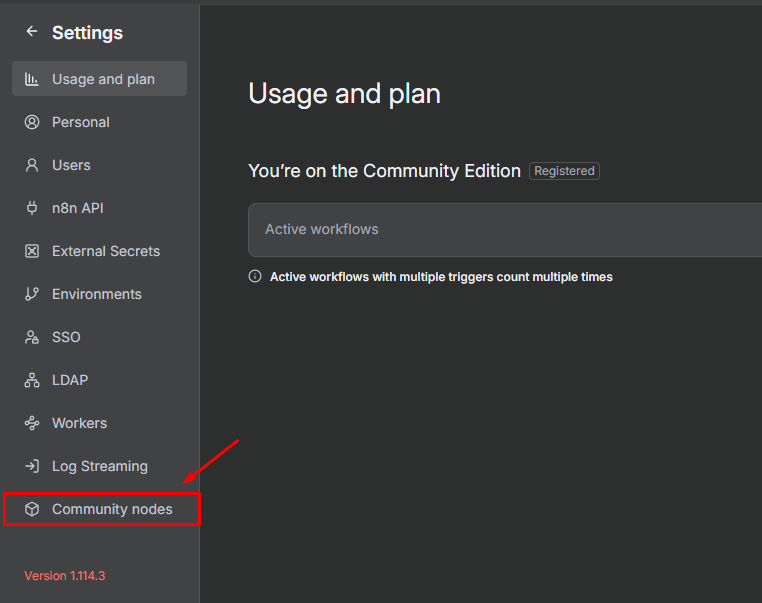Screen dimensions: 762x603
Task: Click the Personal user circle icon
Action: coord(32,122)
